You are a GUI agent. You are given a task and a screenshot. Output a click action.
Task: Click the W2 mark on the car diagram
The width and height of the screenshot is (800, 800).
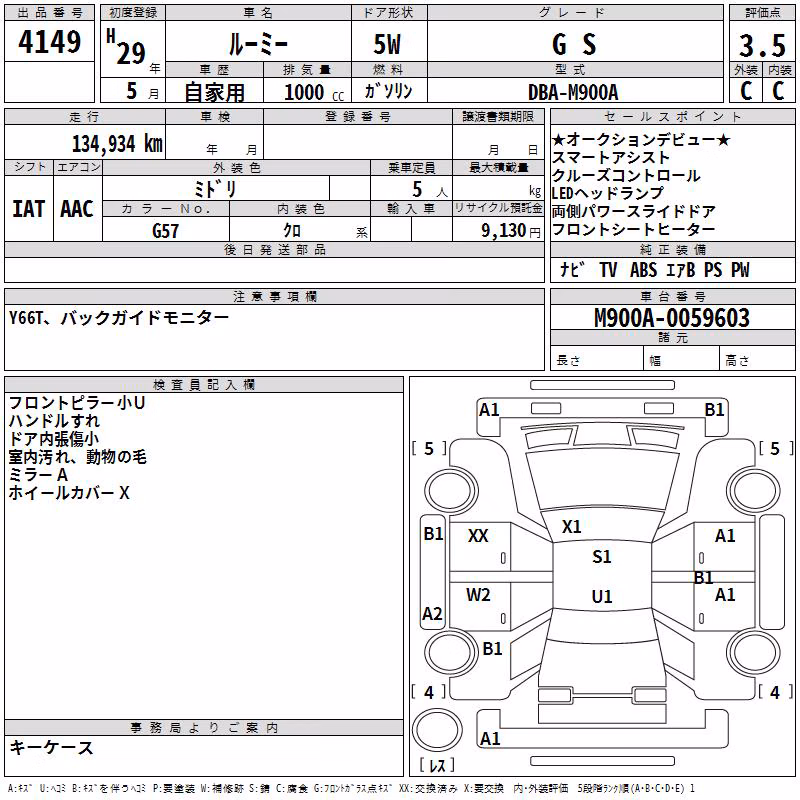click(478, 595)
